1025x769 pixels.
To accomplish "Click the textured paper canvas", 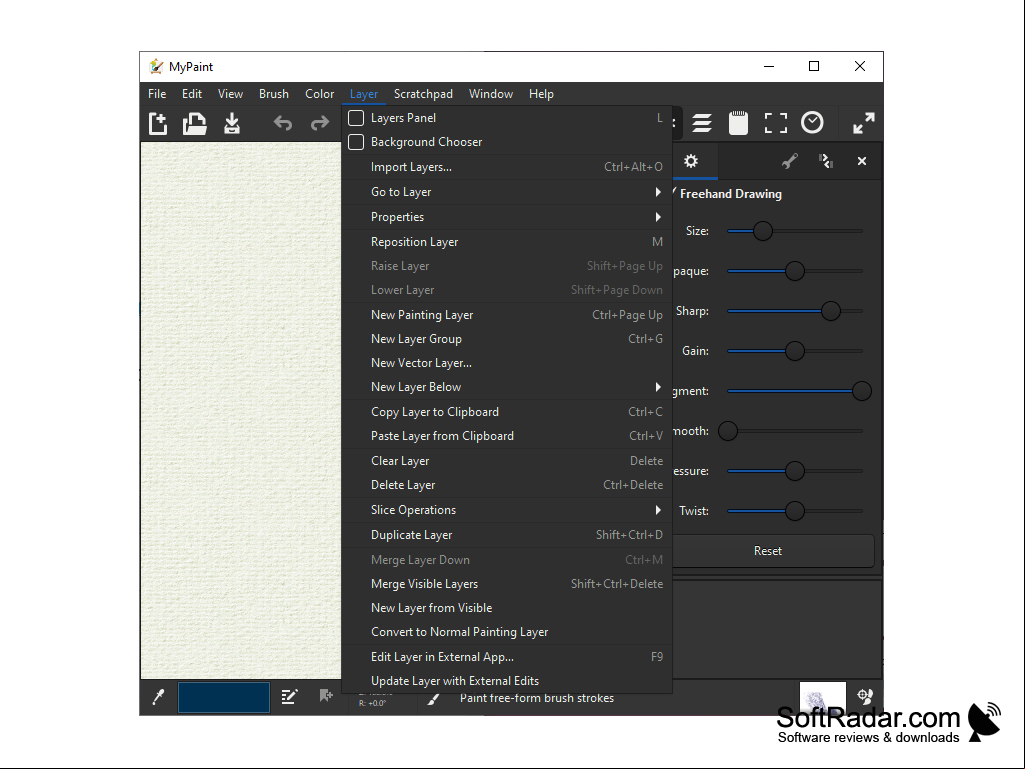I will coord(241,411).
